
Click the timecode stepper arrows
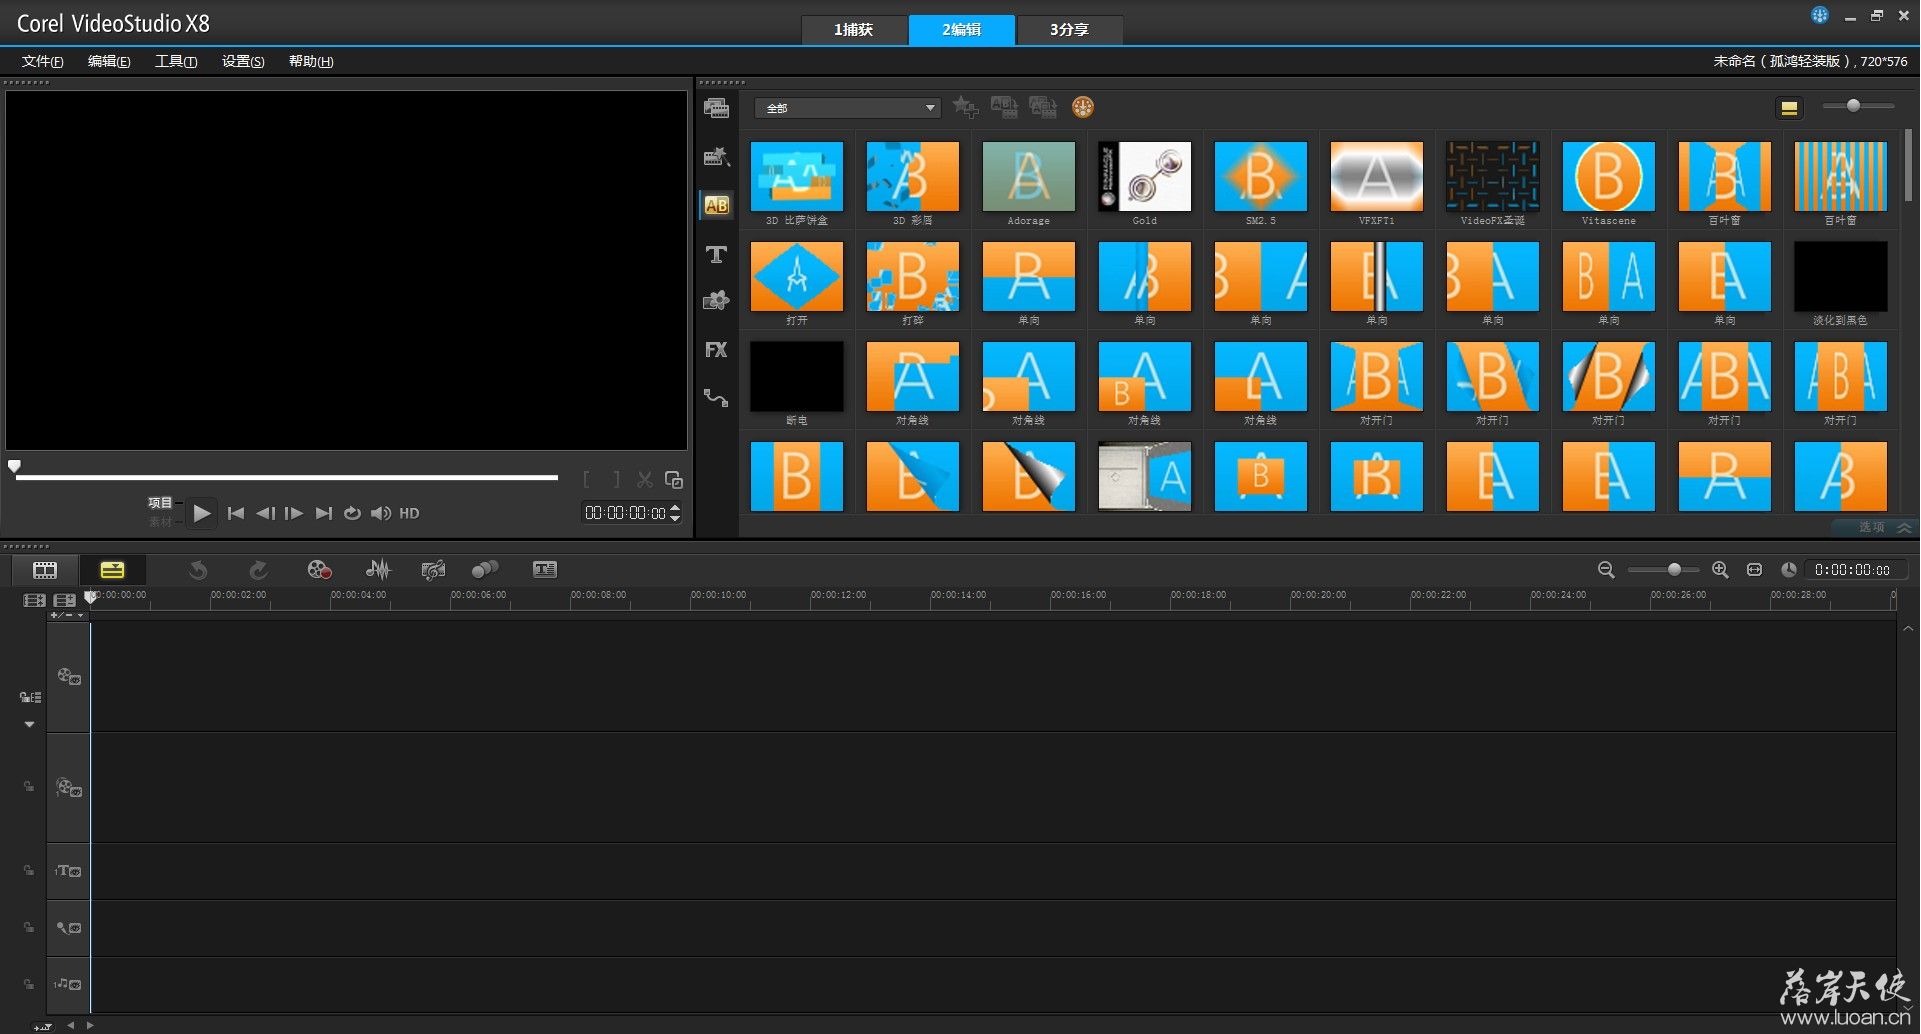pyautogui.click(x=675, y=513)
